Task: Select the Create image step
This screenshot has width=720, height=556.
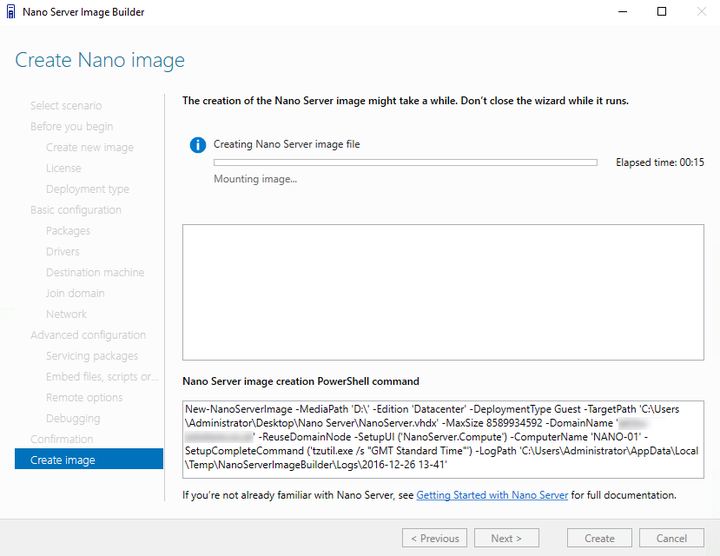Action: point(89,459)
